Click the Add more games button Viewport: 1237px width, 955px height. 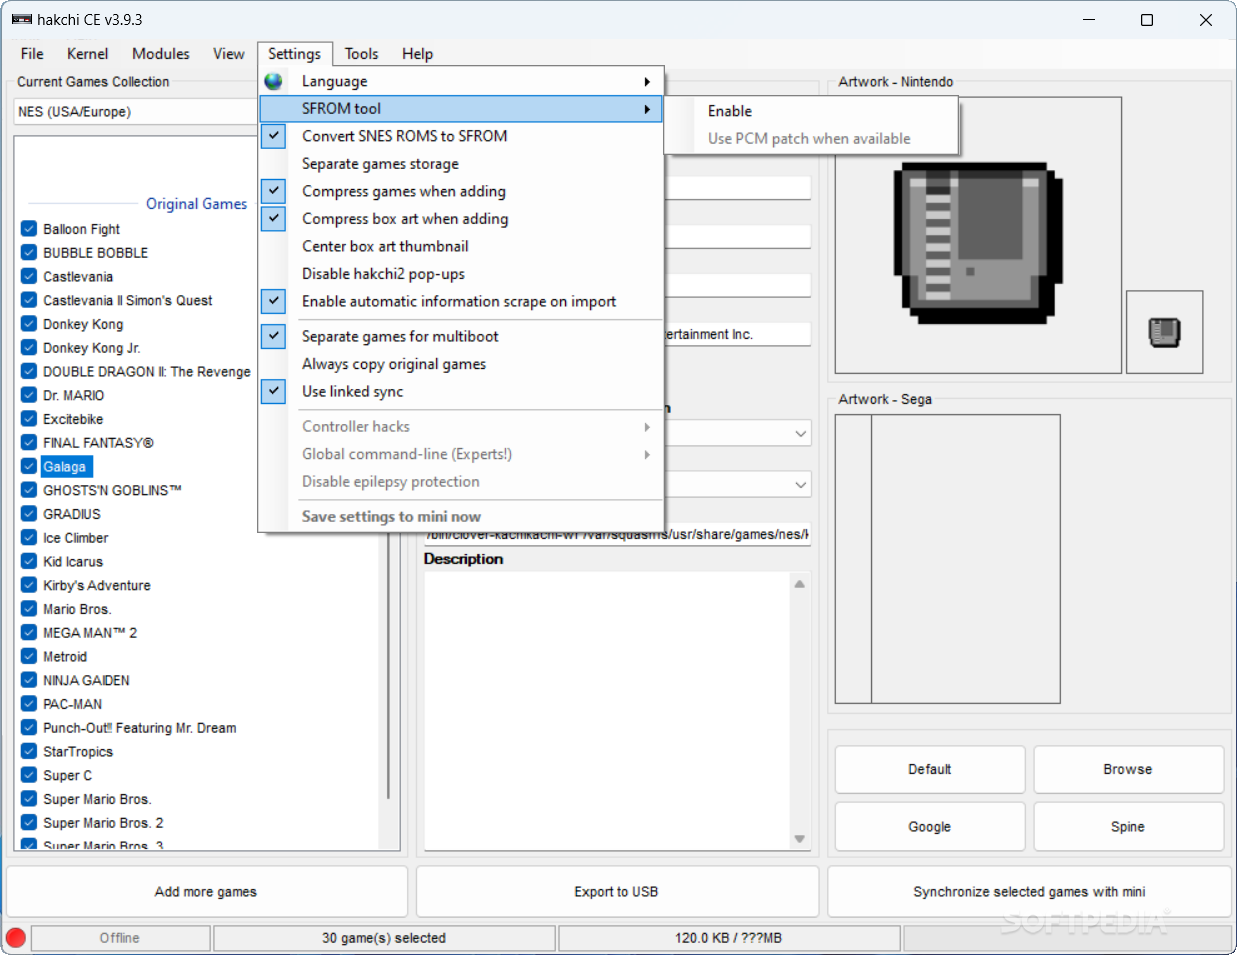pyautogui.click(x=206, y=891)
